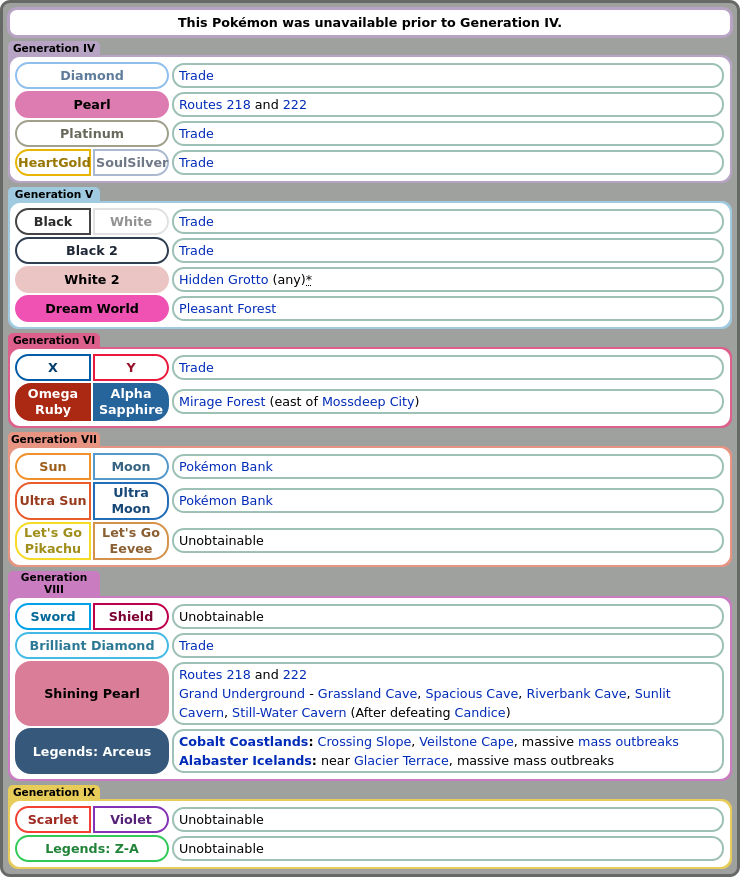Open the Legends: Z-A game label
This screenshot has width=740, height=877.
coord(92,848)
